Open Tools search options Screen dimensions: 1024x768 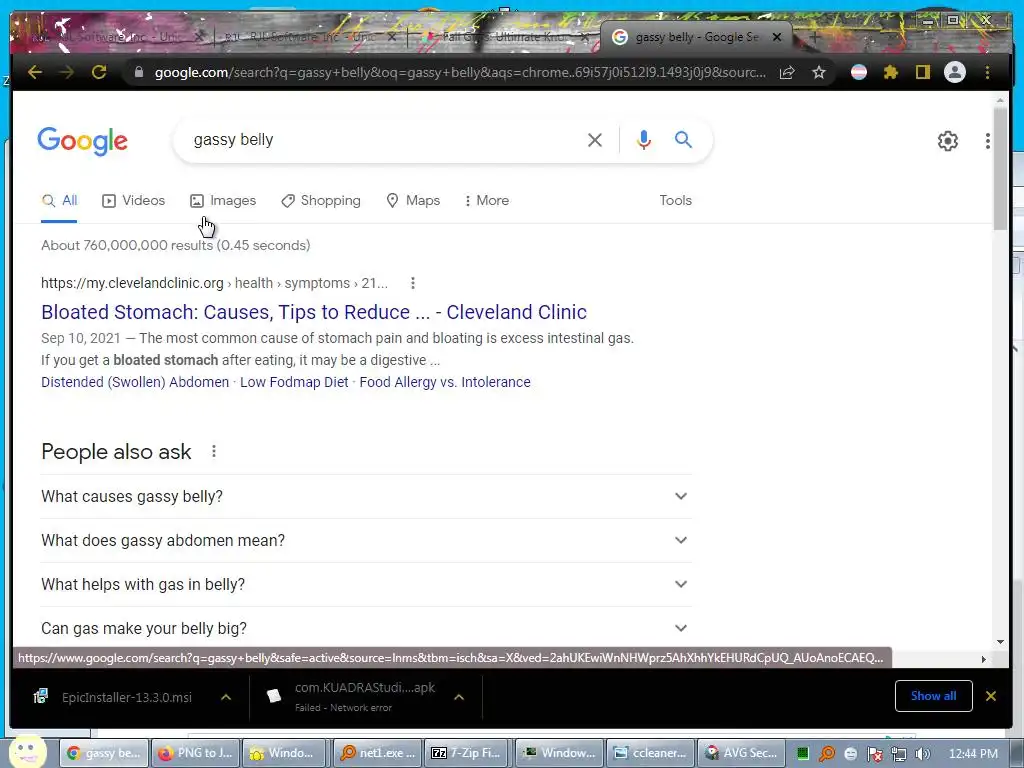(x=675, y=200)
